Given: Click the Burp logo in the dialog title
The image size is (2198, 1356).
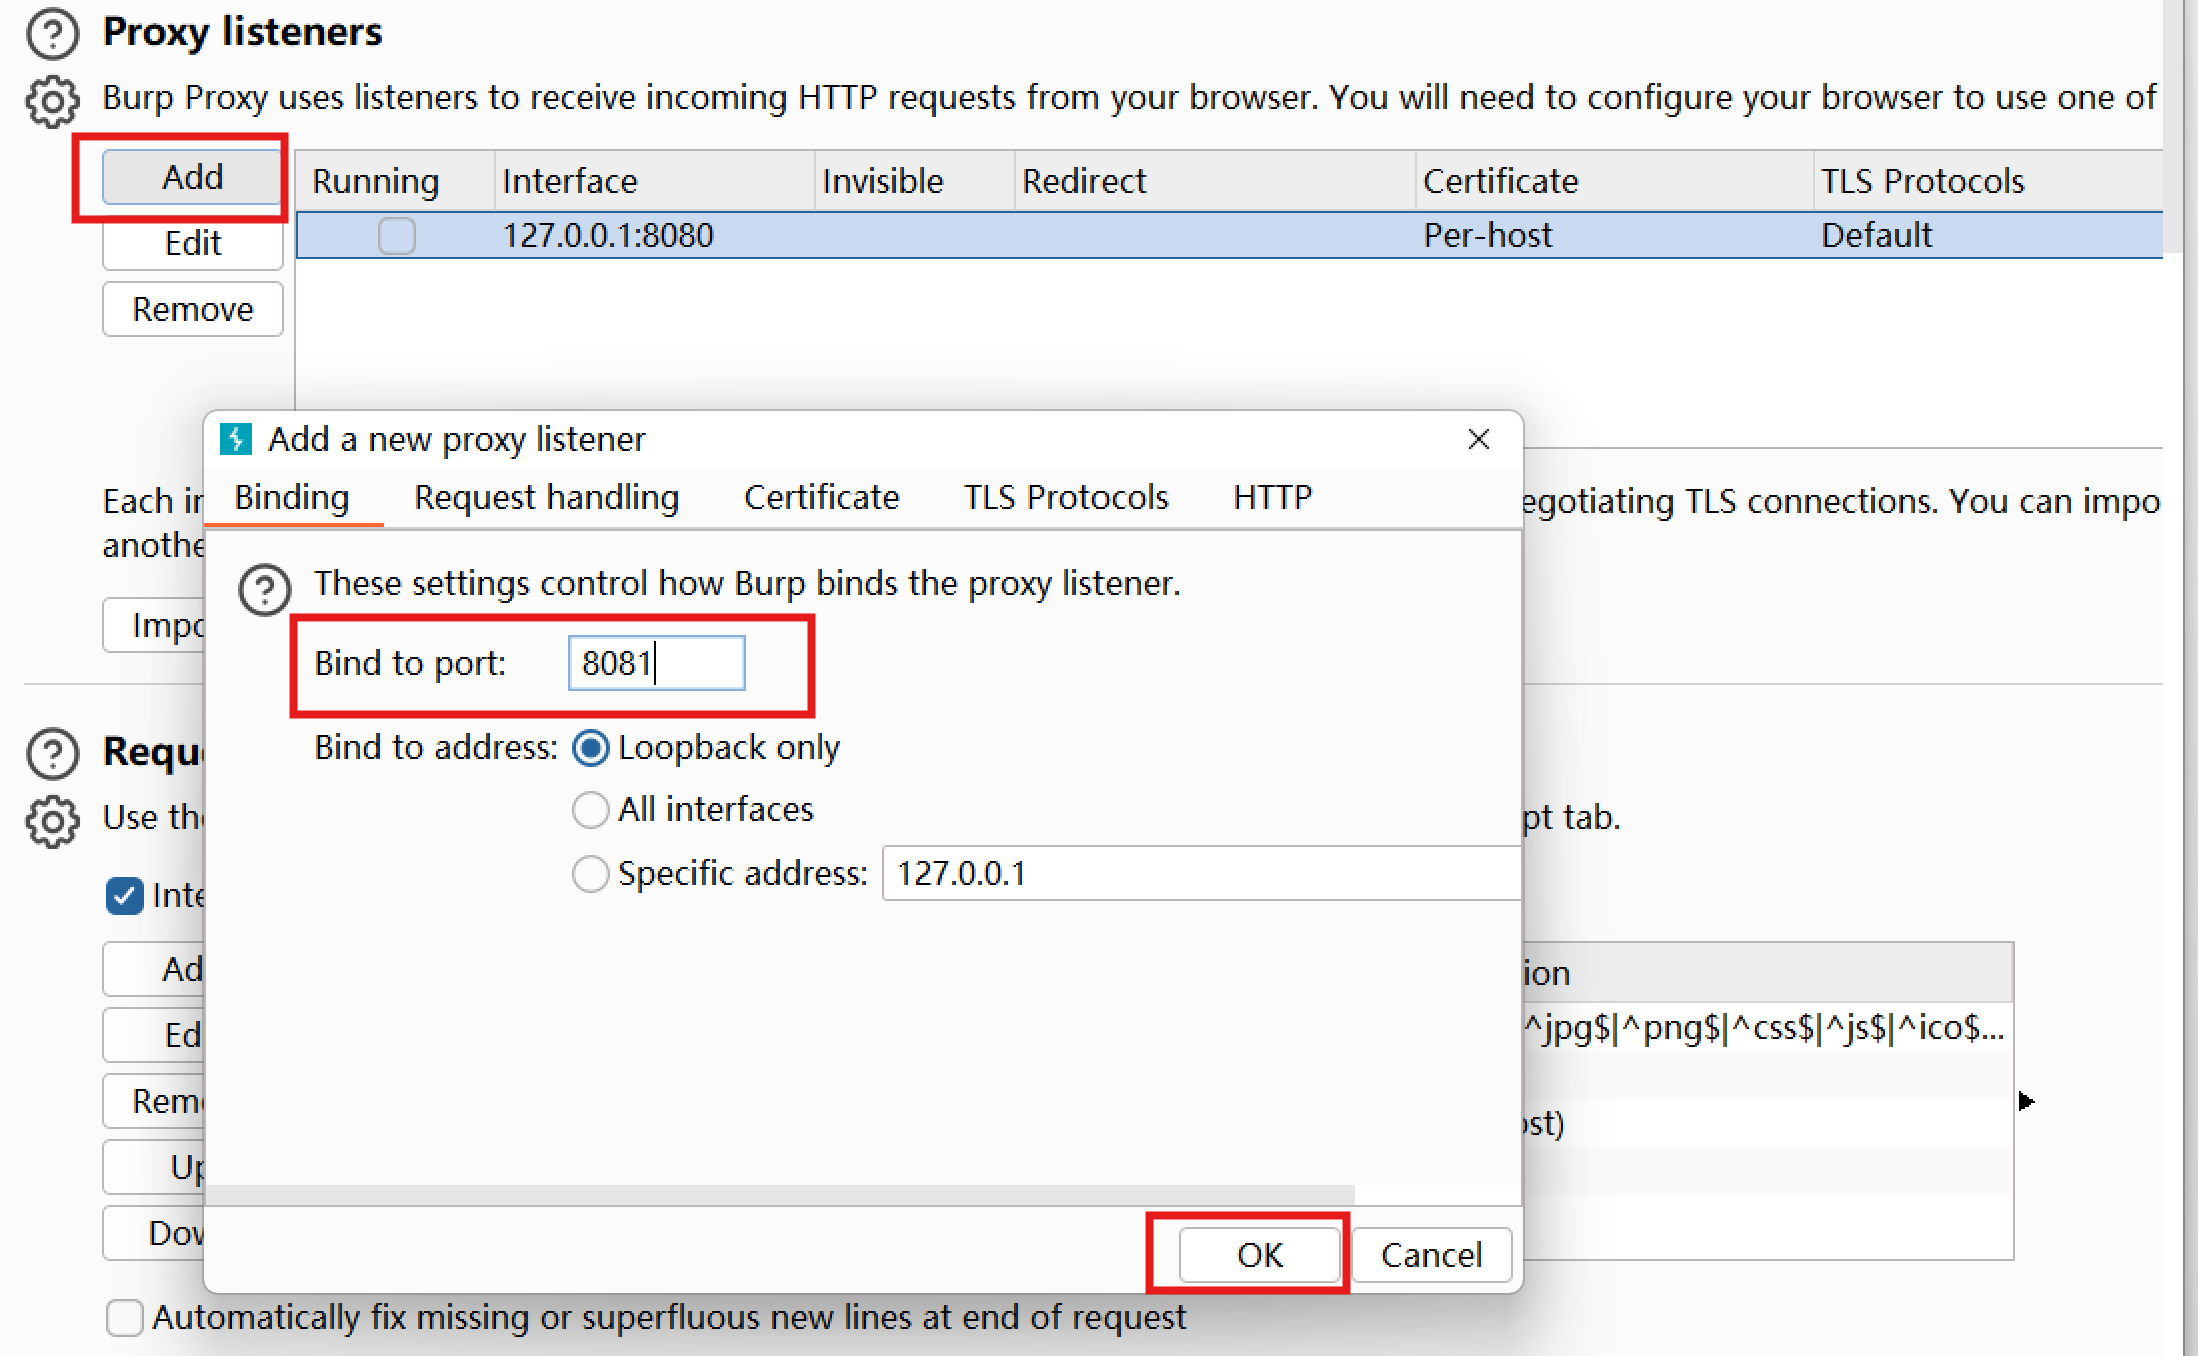Looking at the screenshot, I should 236,439.
